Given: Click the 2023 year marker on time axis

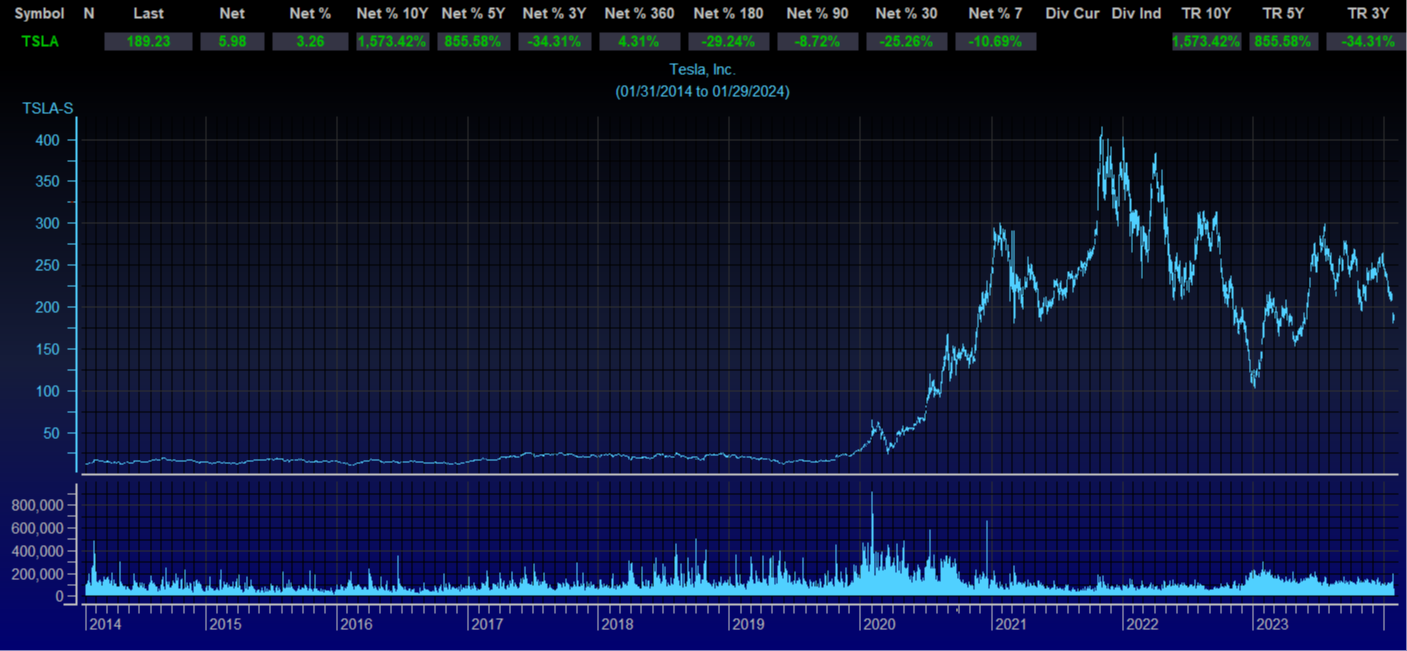Looking at the screenshot, I should point(1272,624).
